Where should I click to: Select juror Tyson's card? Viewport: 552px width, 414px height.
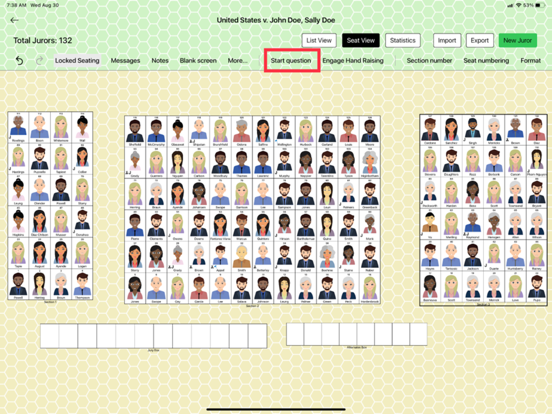pyautogui.click(x=348, y=163)
